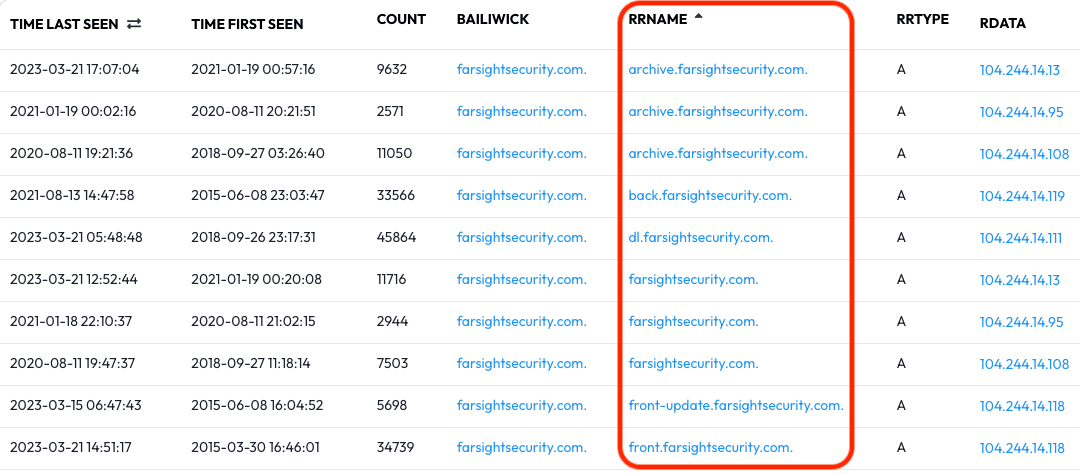Open dl.farsightsecurity.com. rrname link

[x=701, y=238]
